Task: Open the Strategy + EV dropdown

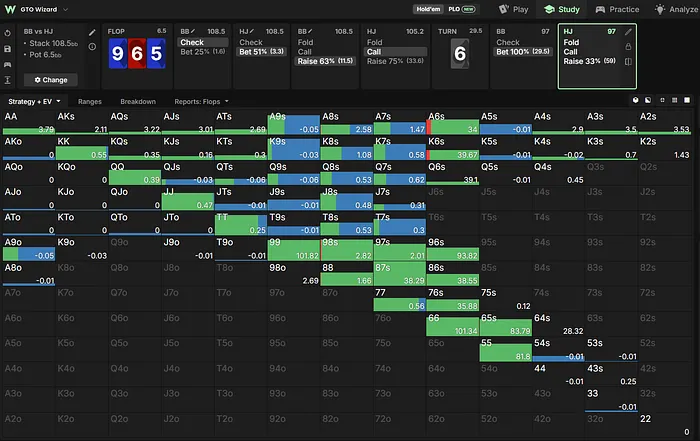Action: tap(34, 102)
